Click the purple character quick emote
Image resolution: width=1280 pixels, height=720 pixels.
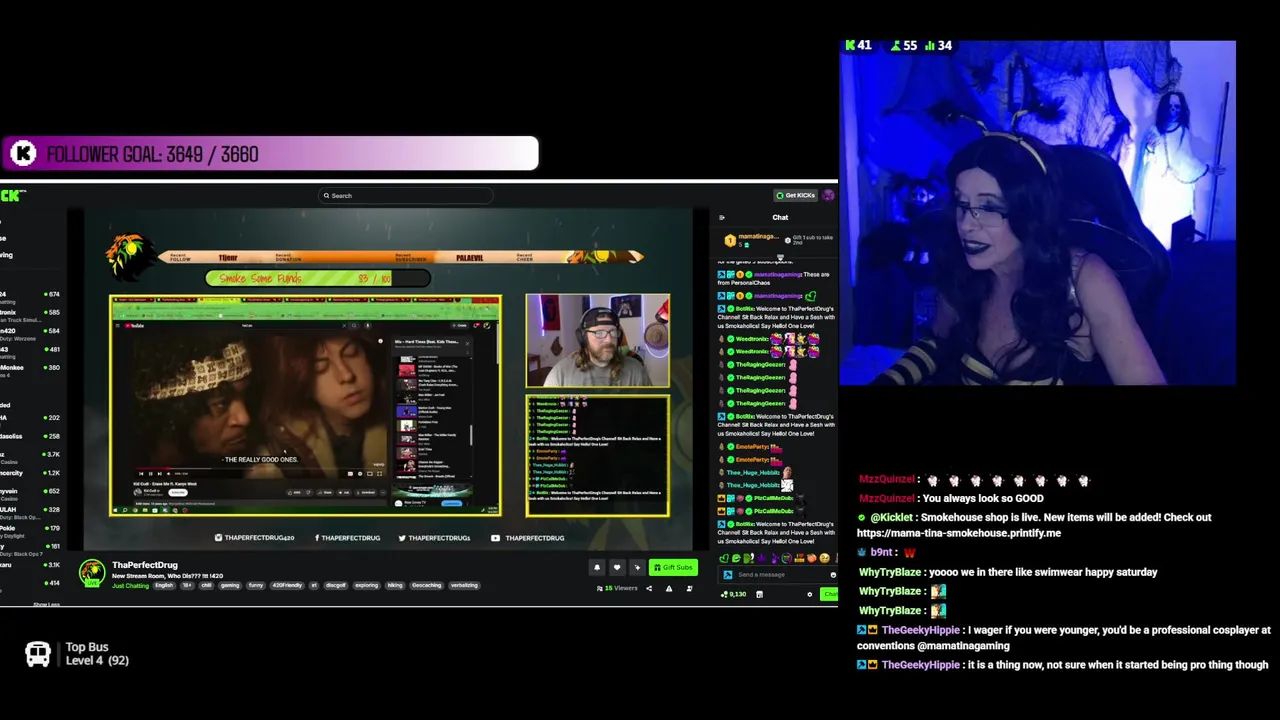(x=775, y=559)
